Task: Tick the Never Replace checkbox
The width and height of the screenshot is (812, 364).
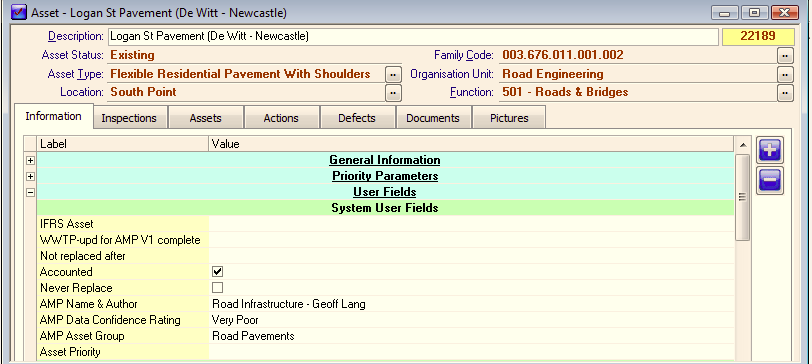Action: (218, 288)
